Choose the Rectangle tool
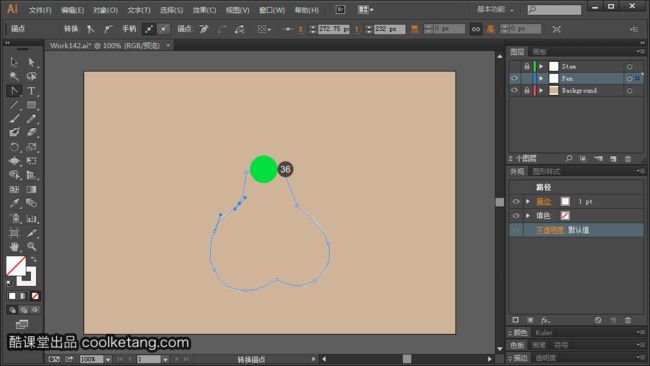The width and height of the screenshot is (650, 366). (31, 105)
